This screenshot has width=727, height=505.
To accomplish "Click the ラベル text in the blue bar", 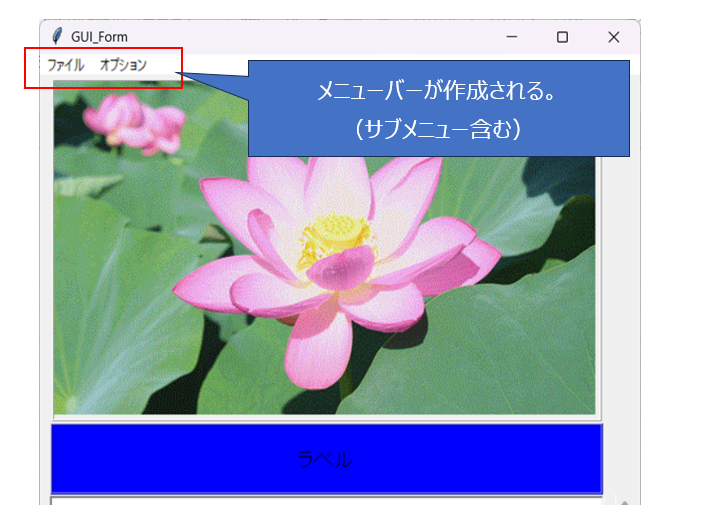I will [x=325, y=460].
